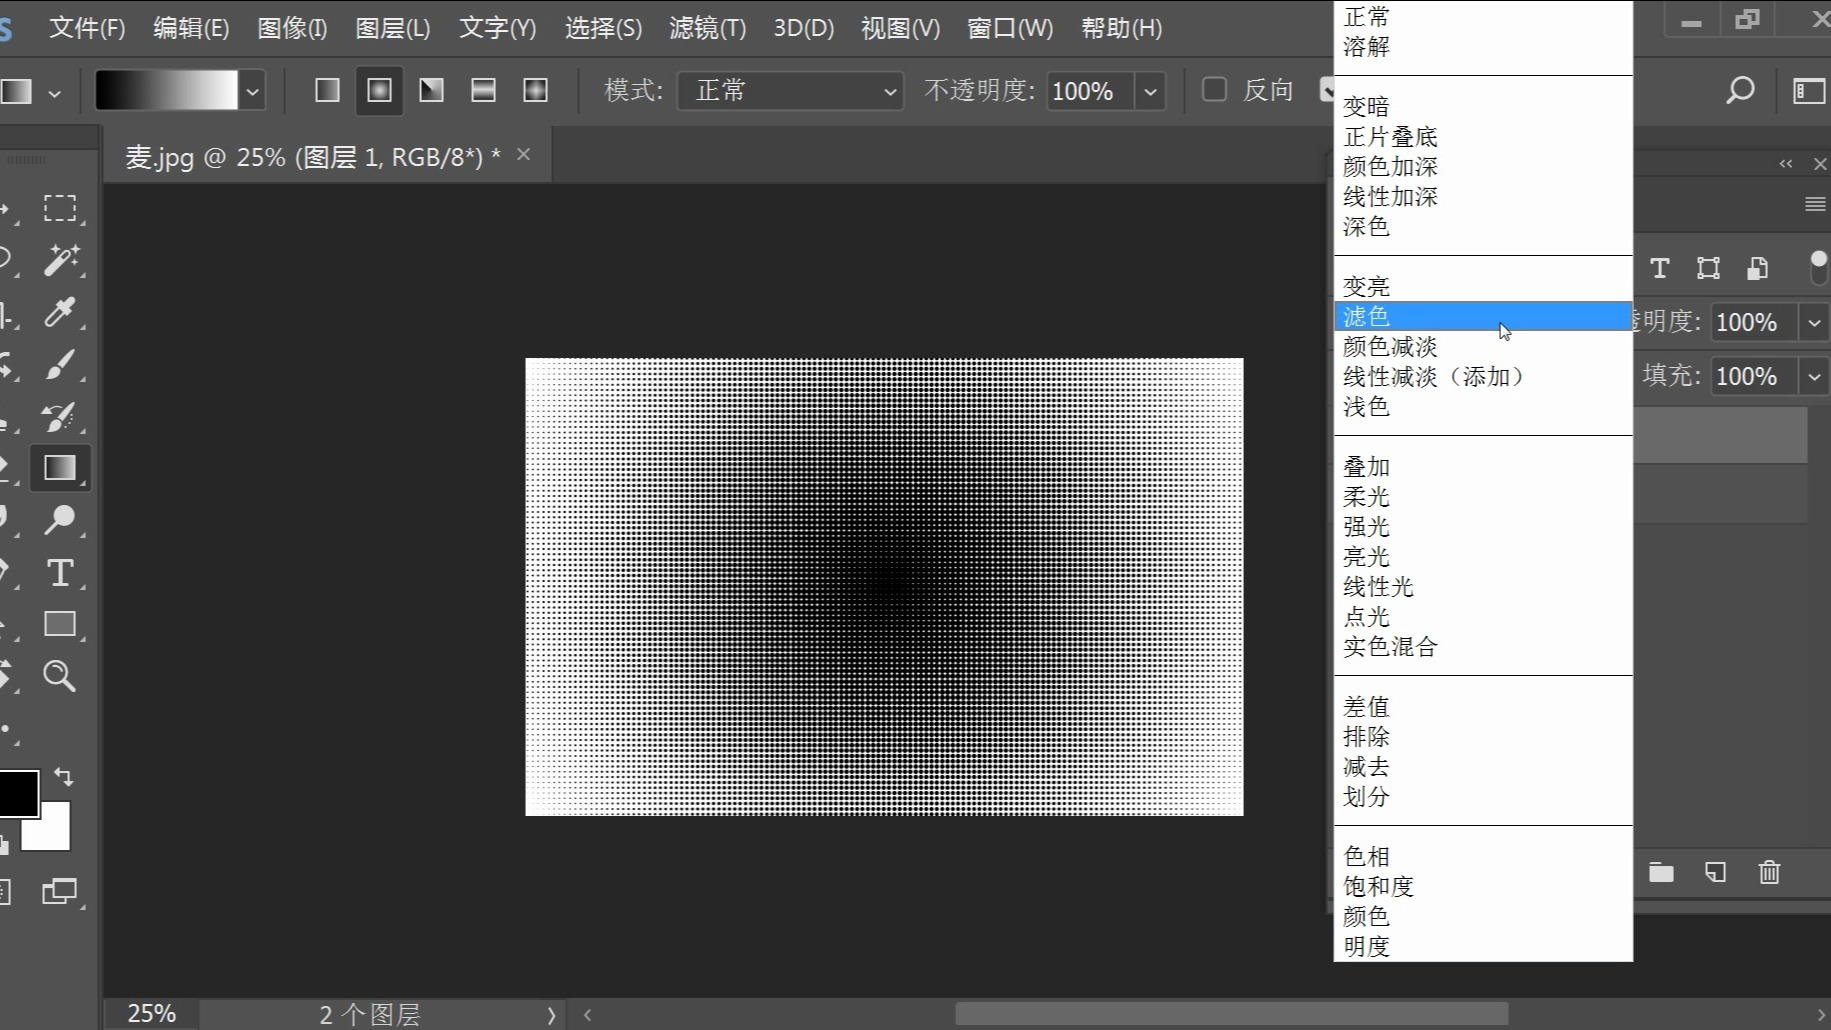Click the 25% zoom level field
This screenshot has width=1831, height=1030.
(151, 1014)
